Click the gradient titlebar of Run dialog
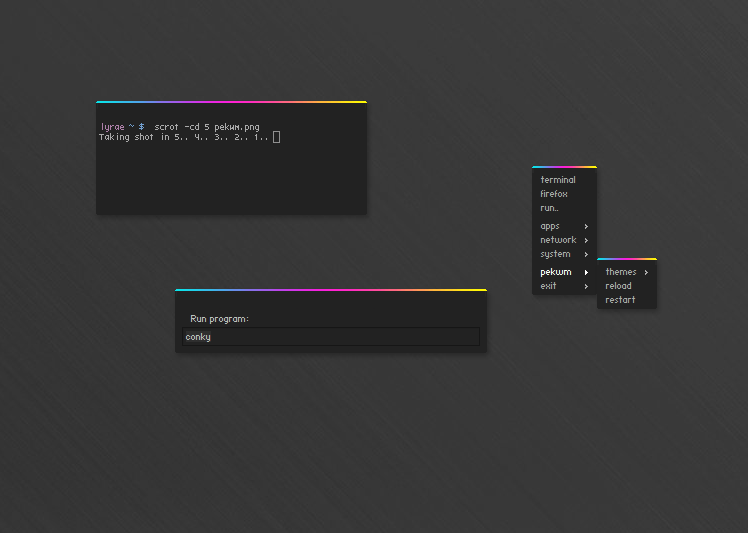Viewport: 748px width, 533px height. click(x=331, y=290)
